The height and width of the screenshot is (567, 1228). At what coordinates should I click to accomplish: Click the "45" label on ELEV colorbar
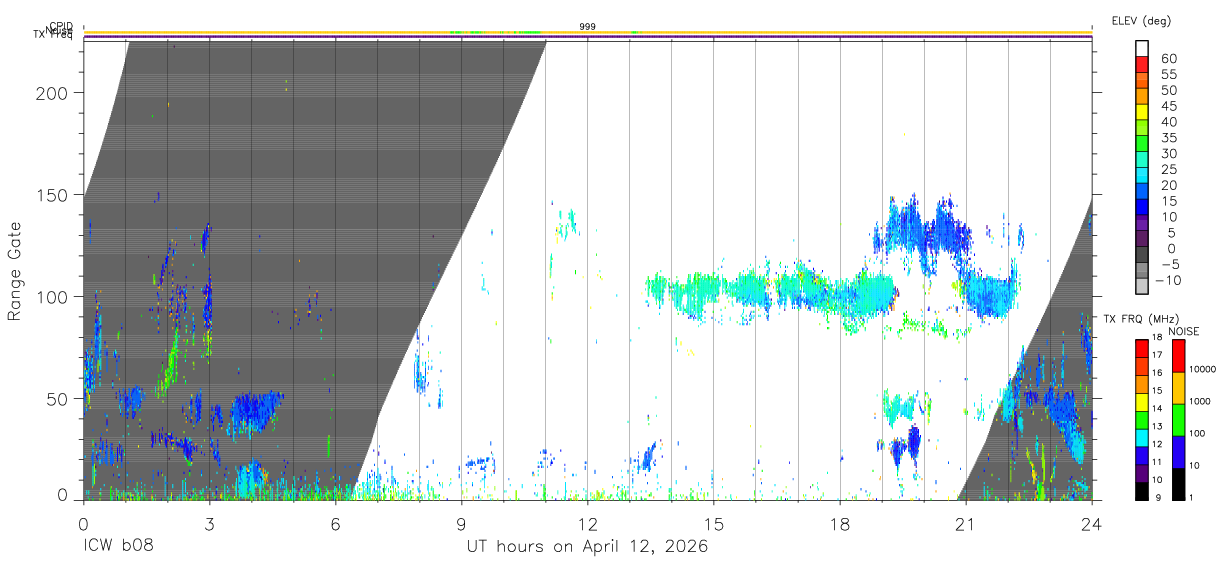(x=1168, y=106)
